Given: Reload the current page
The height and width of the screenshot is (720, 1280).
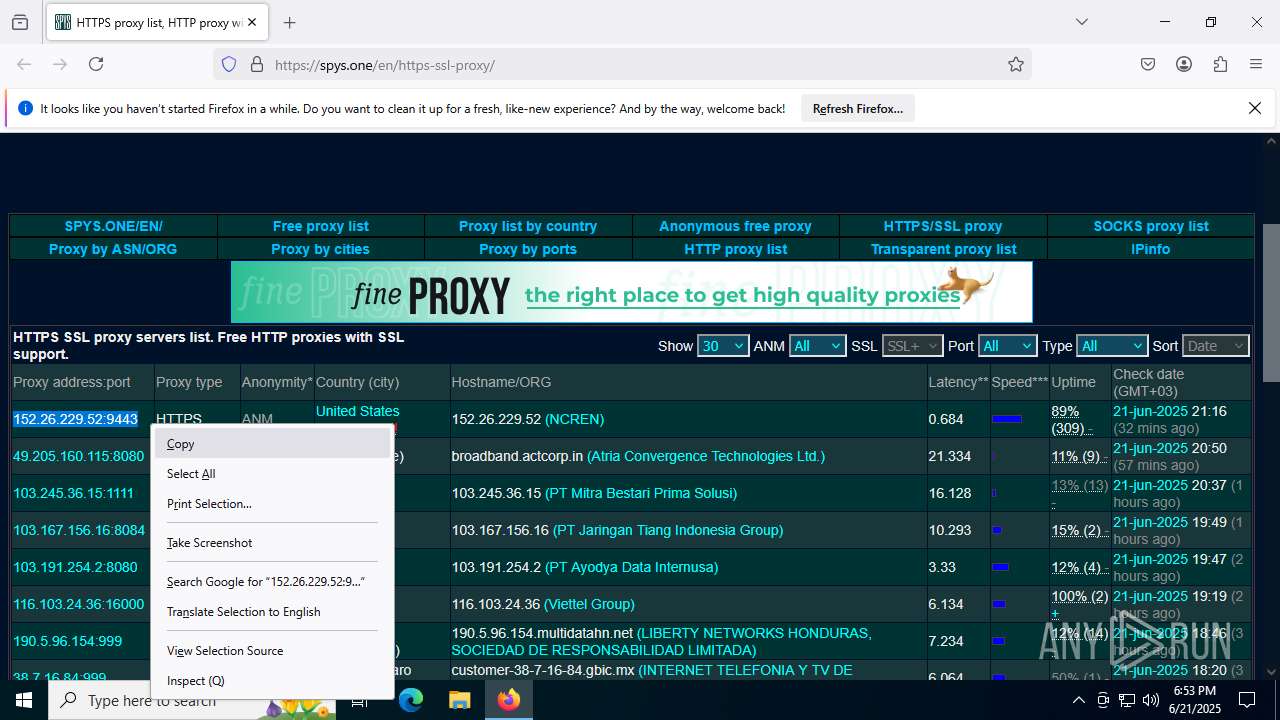Looking at the screenshot, I should coord(96,64).
